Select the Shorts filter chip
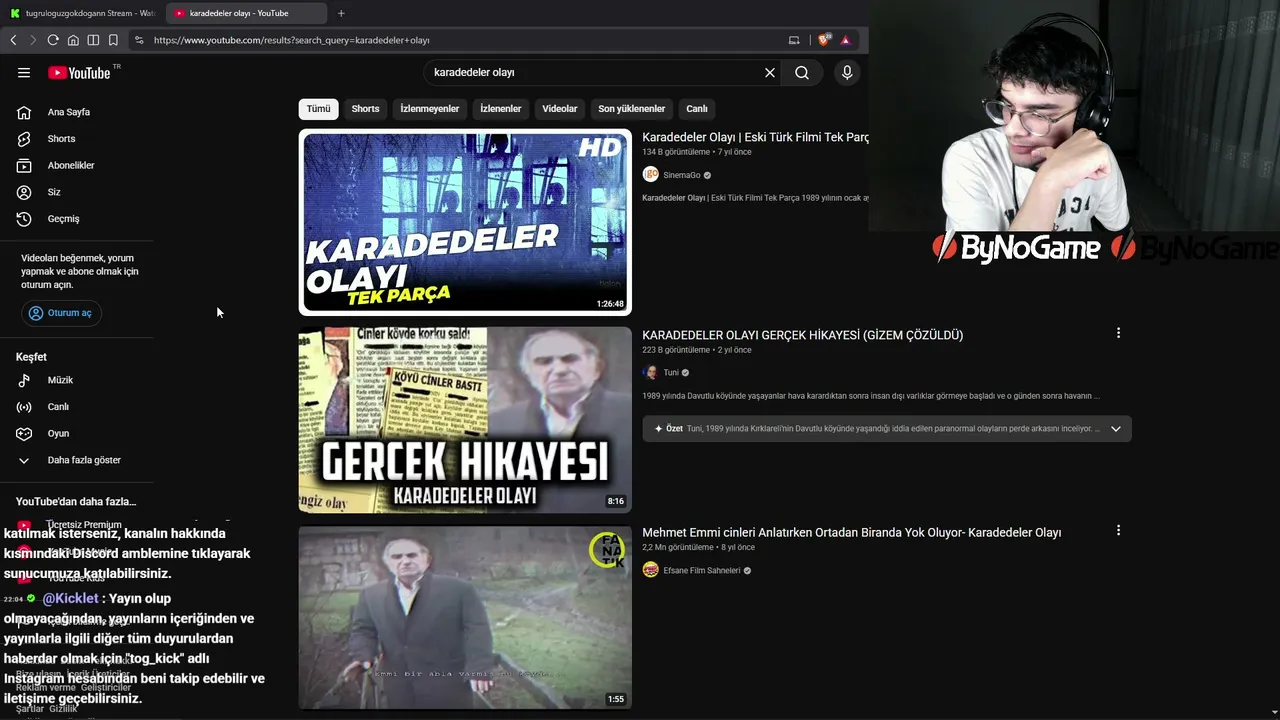1280x720 pixels. [x=365, y=109]
